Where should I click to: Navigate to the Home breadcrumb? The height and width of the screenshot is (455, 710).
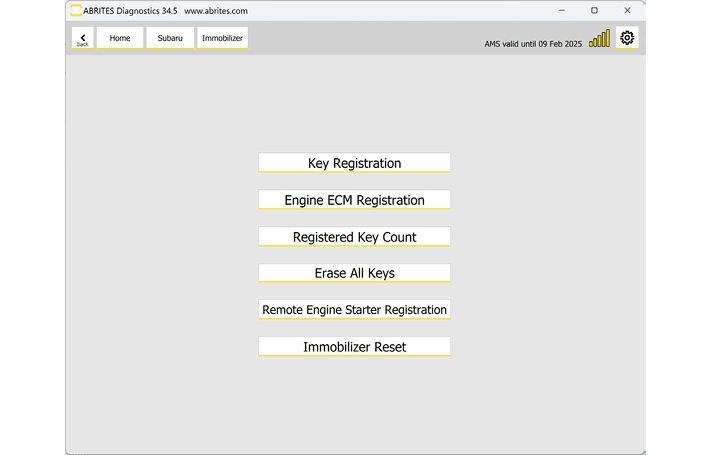(x=120, y=38)
